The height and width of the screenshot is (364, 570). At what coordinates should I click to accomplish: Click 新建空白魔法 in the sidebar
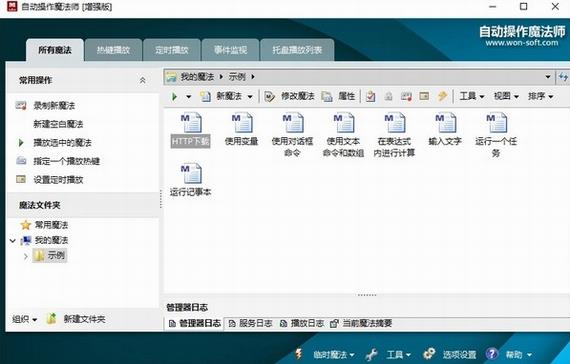pos(58,124)
